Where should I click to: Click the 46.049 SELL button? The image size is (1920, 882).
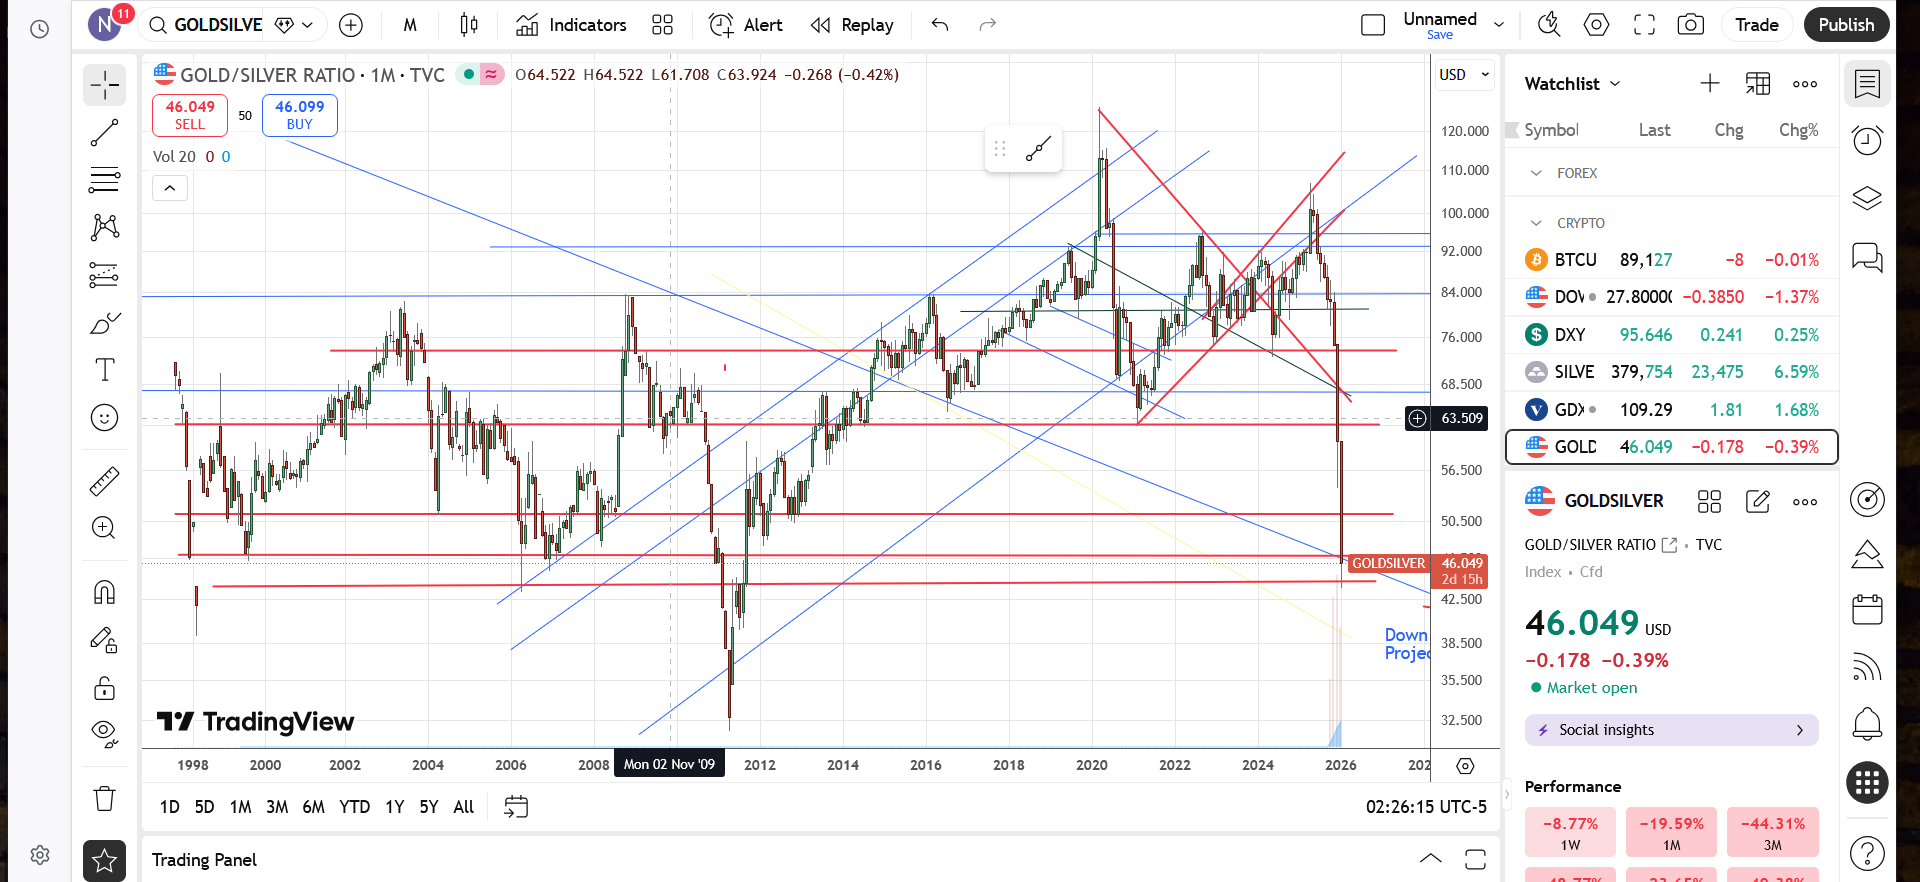point(190,115)
